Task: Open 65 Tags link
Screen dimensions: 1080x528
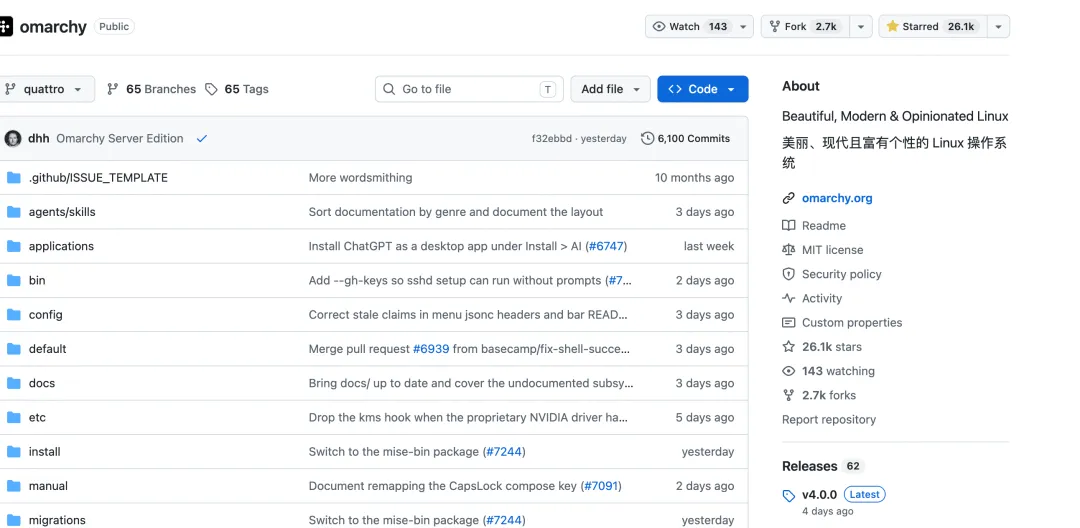Action: click(237, 89)
